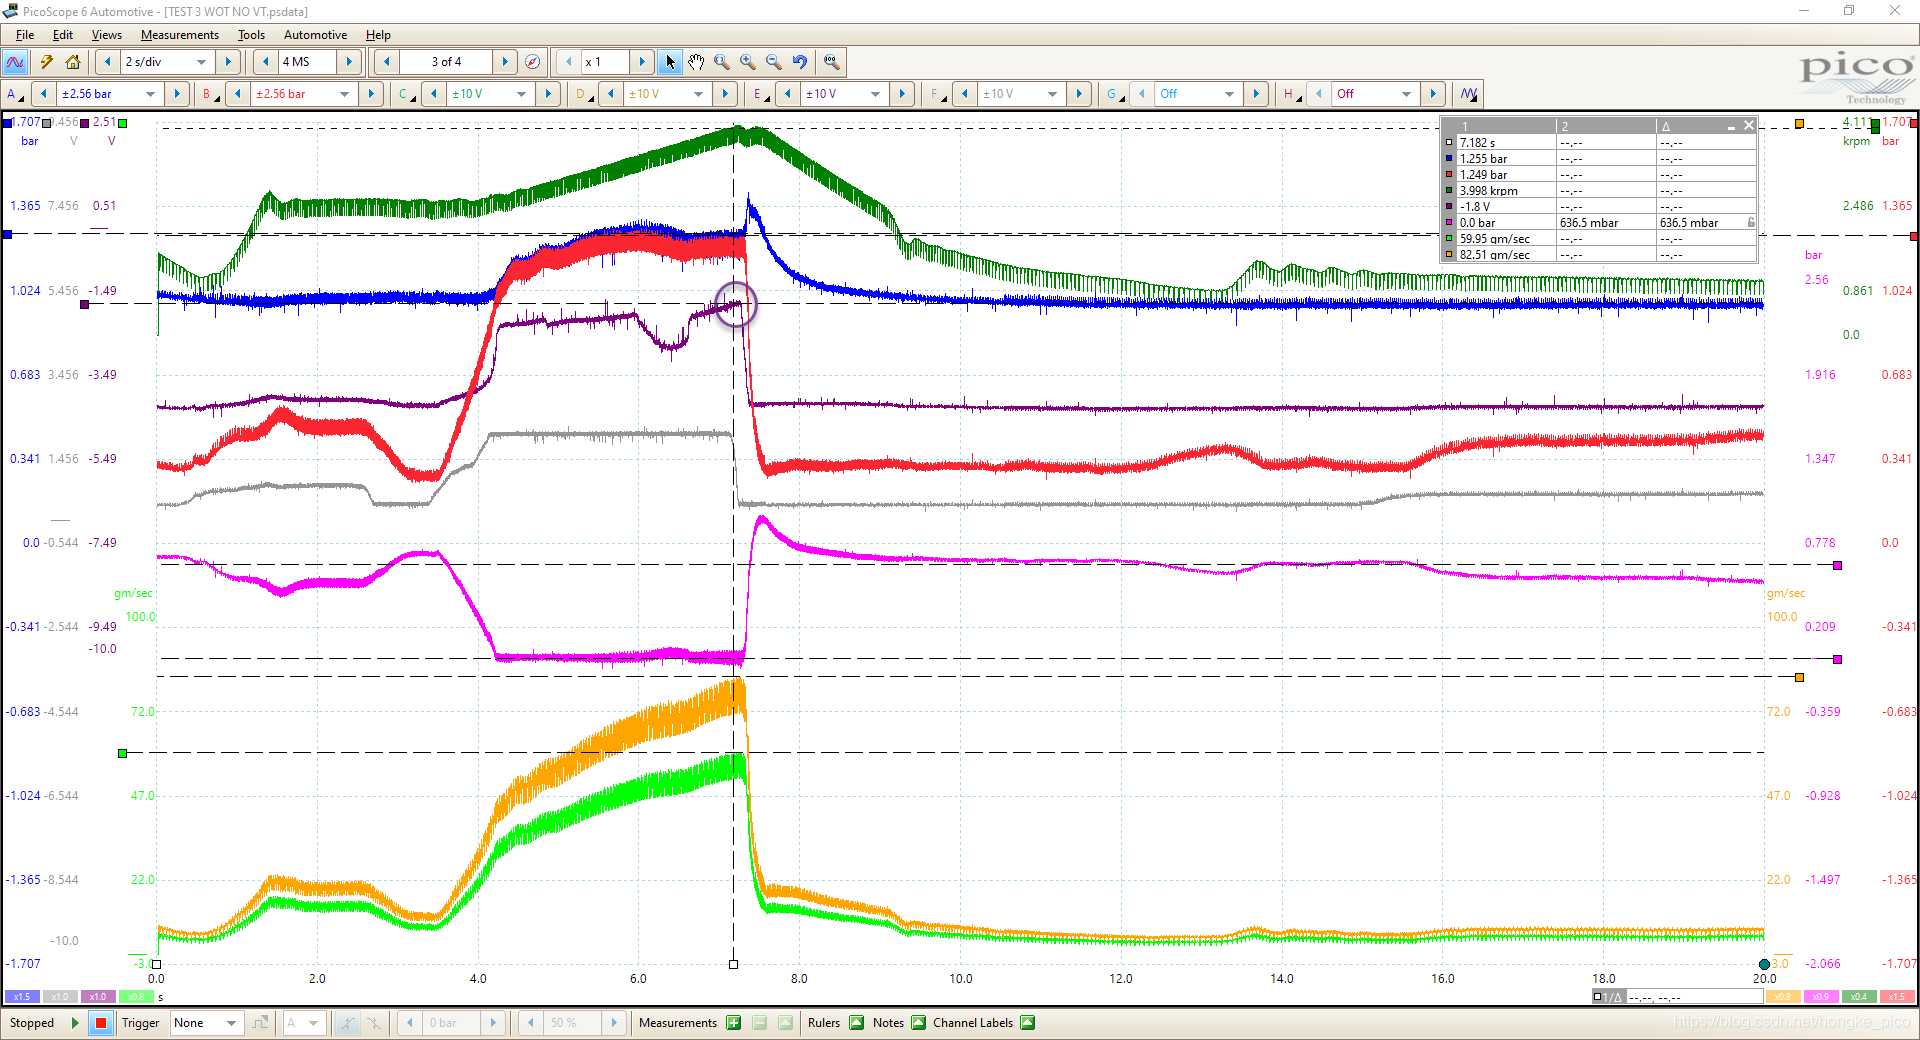Click the zoom out tool
The width and height of the screenshot is (1920, 1040).
tap(774, 62)
